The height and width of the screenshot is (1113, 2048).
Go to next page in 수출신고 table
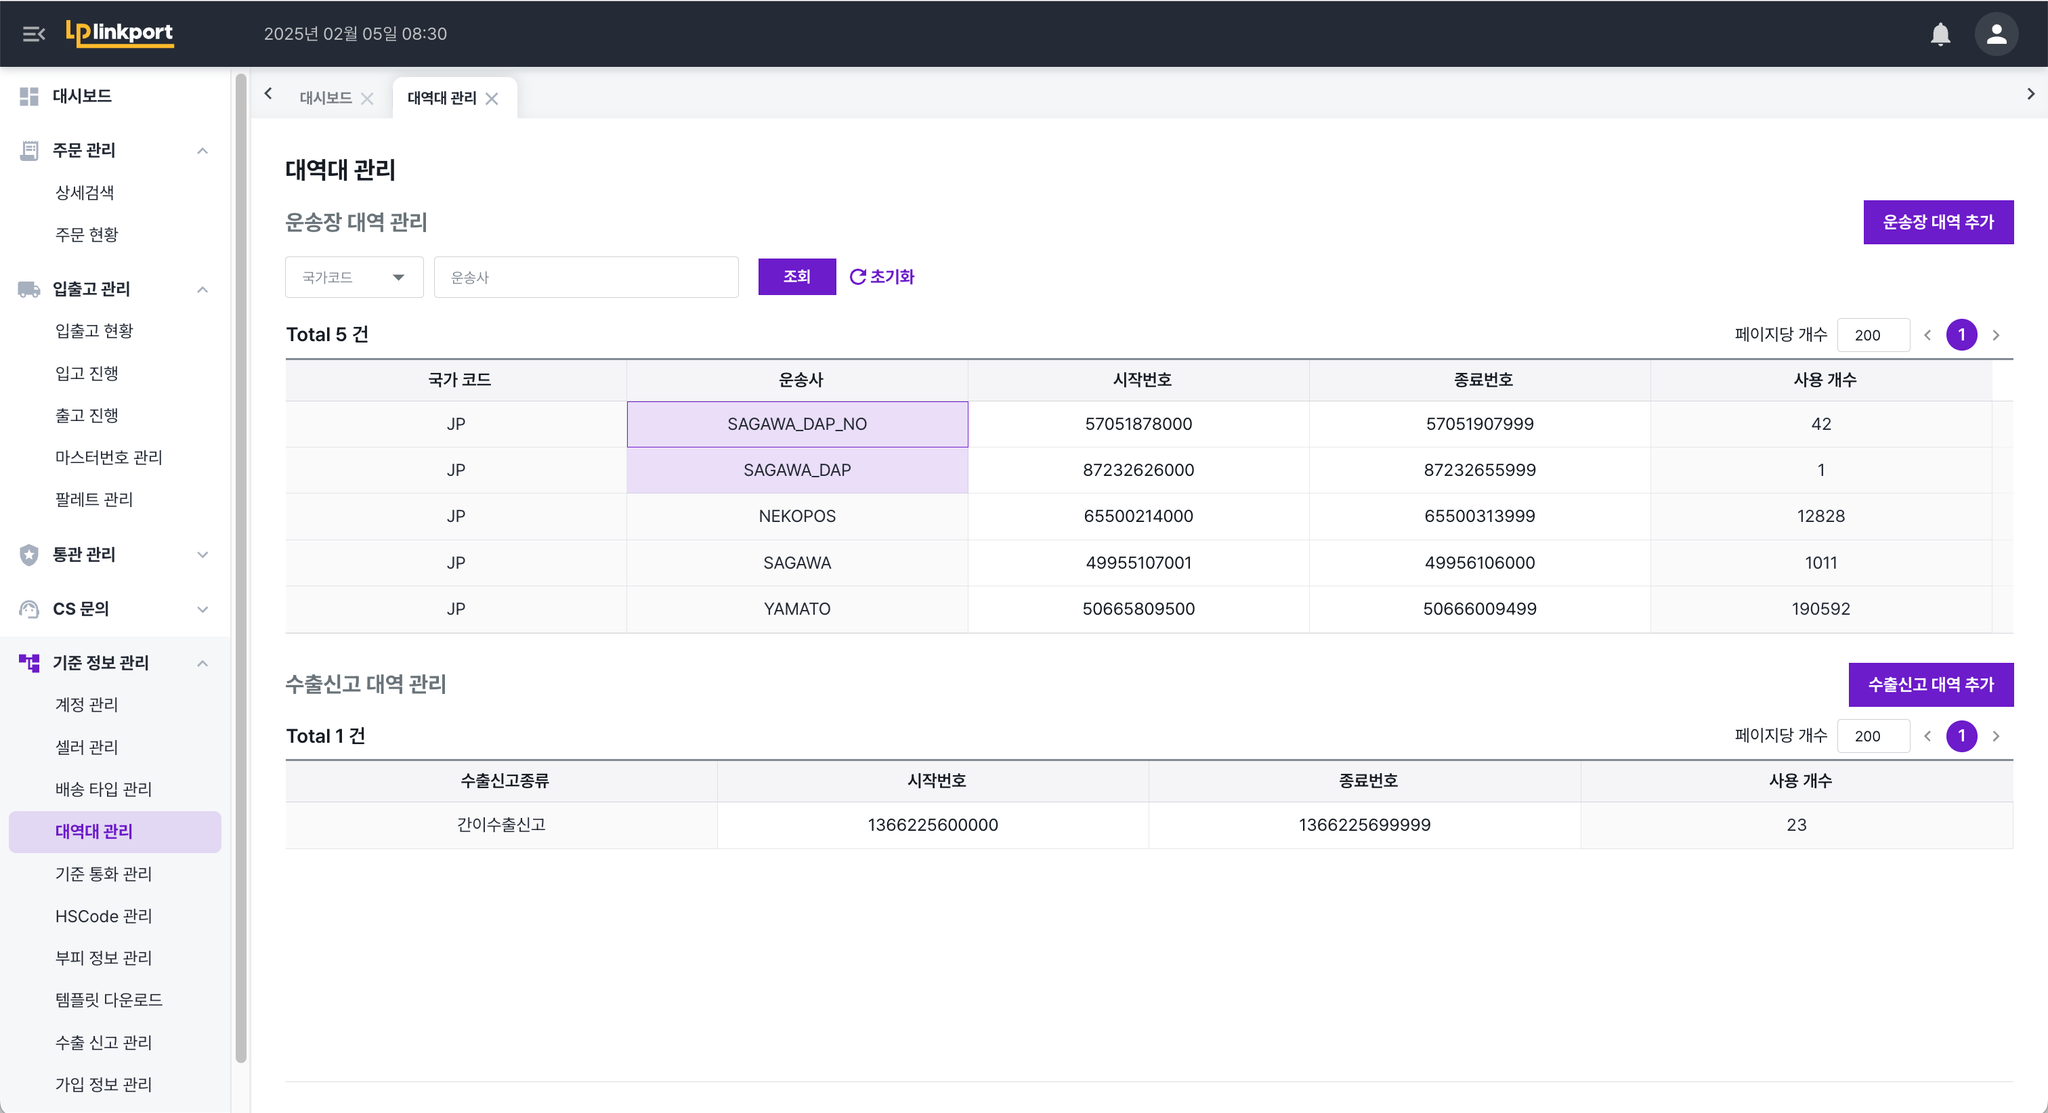(x=1996, y=736)
